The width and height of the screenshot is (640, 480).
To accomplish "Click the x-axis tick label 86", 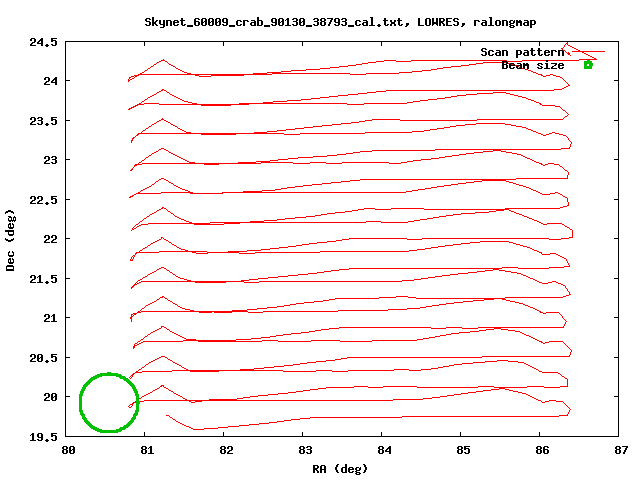I will click(x=542, y=450).
